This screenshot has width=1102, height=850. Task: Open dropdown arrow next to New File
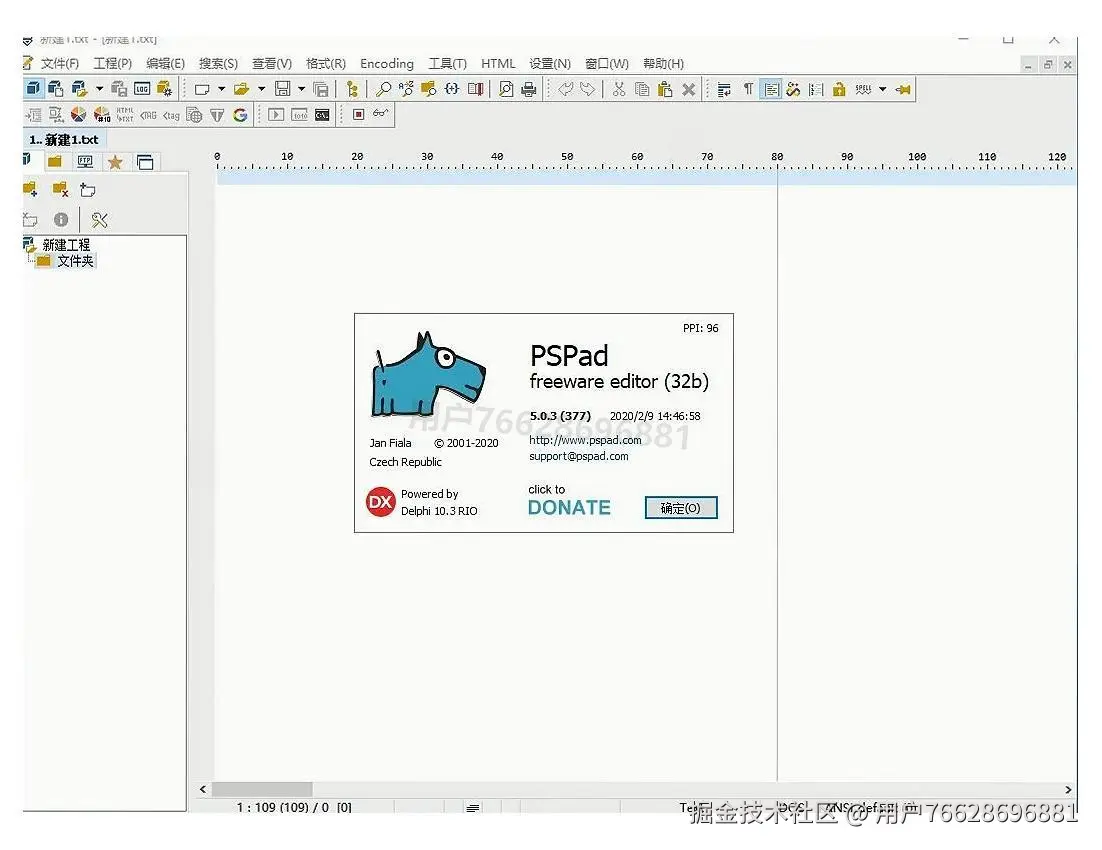pyautogui.click(x=221, y=89)
